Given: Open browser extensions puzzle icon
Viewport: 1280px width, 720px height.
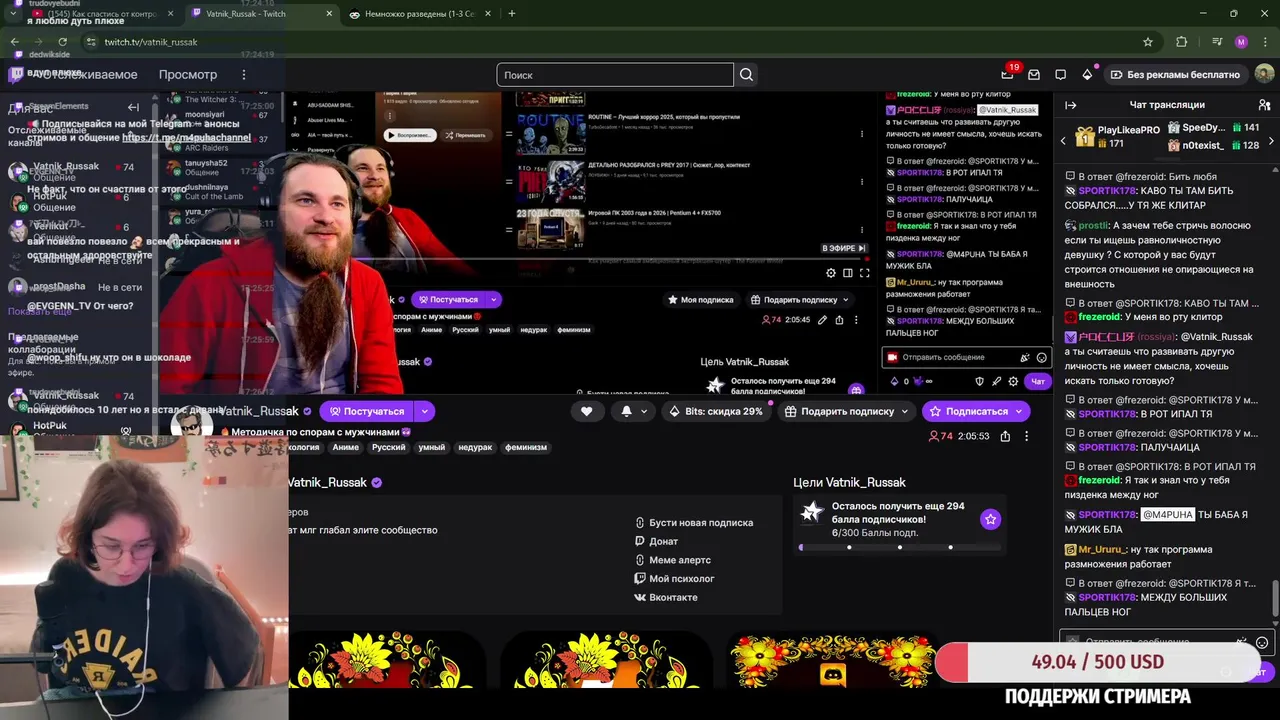Looking at the screenshot, I should (x=1182, y=42).
